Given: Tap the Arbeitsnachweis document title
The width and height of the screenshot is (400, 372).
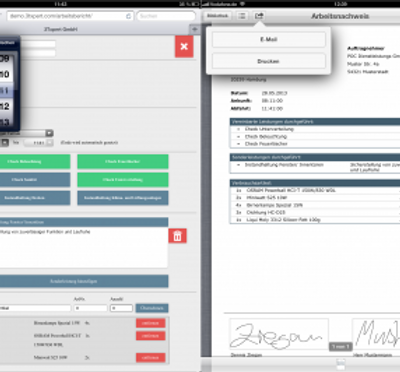Looking at the screenshot, I should pyautogui.click(x=340, y=16).
